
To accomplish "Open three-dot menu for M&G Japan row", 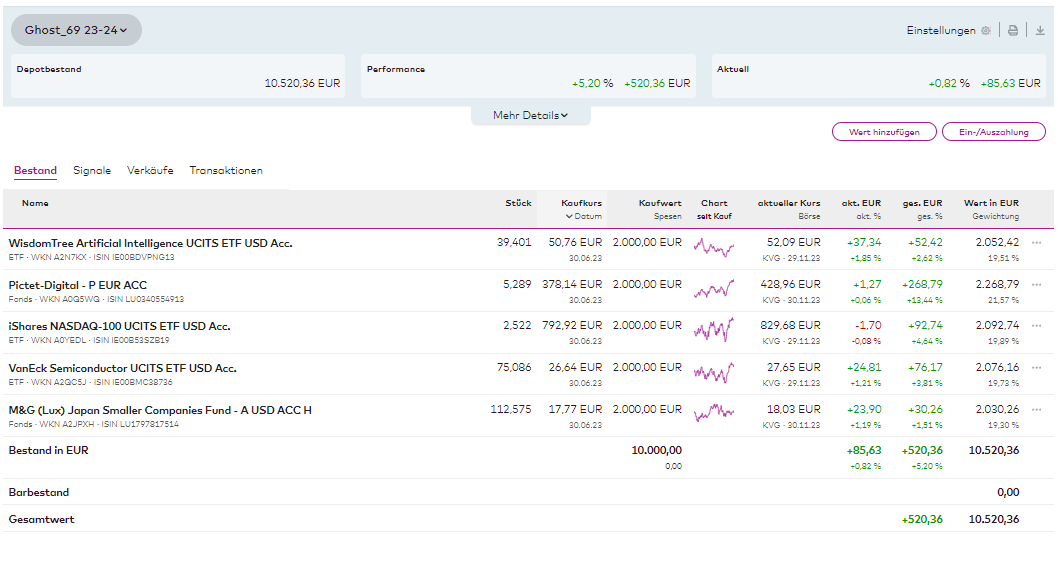I will point(1037,410).
